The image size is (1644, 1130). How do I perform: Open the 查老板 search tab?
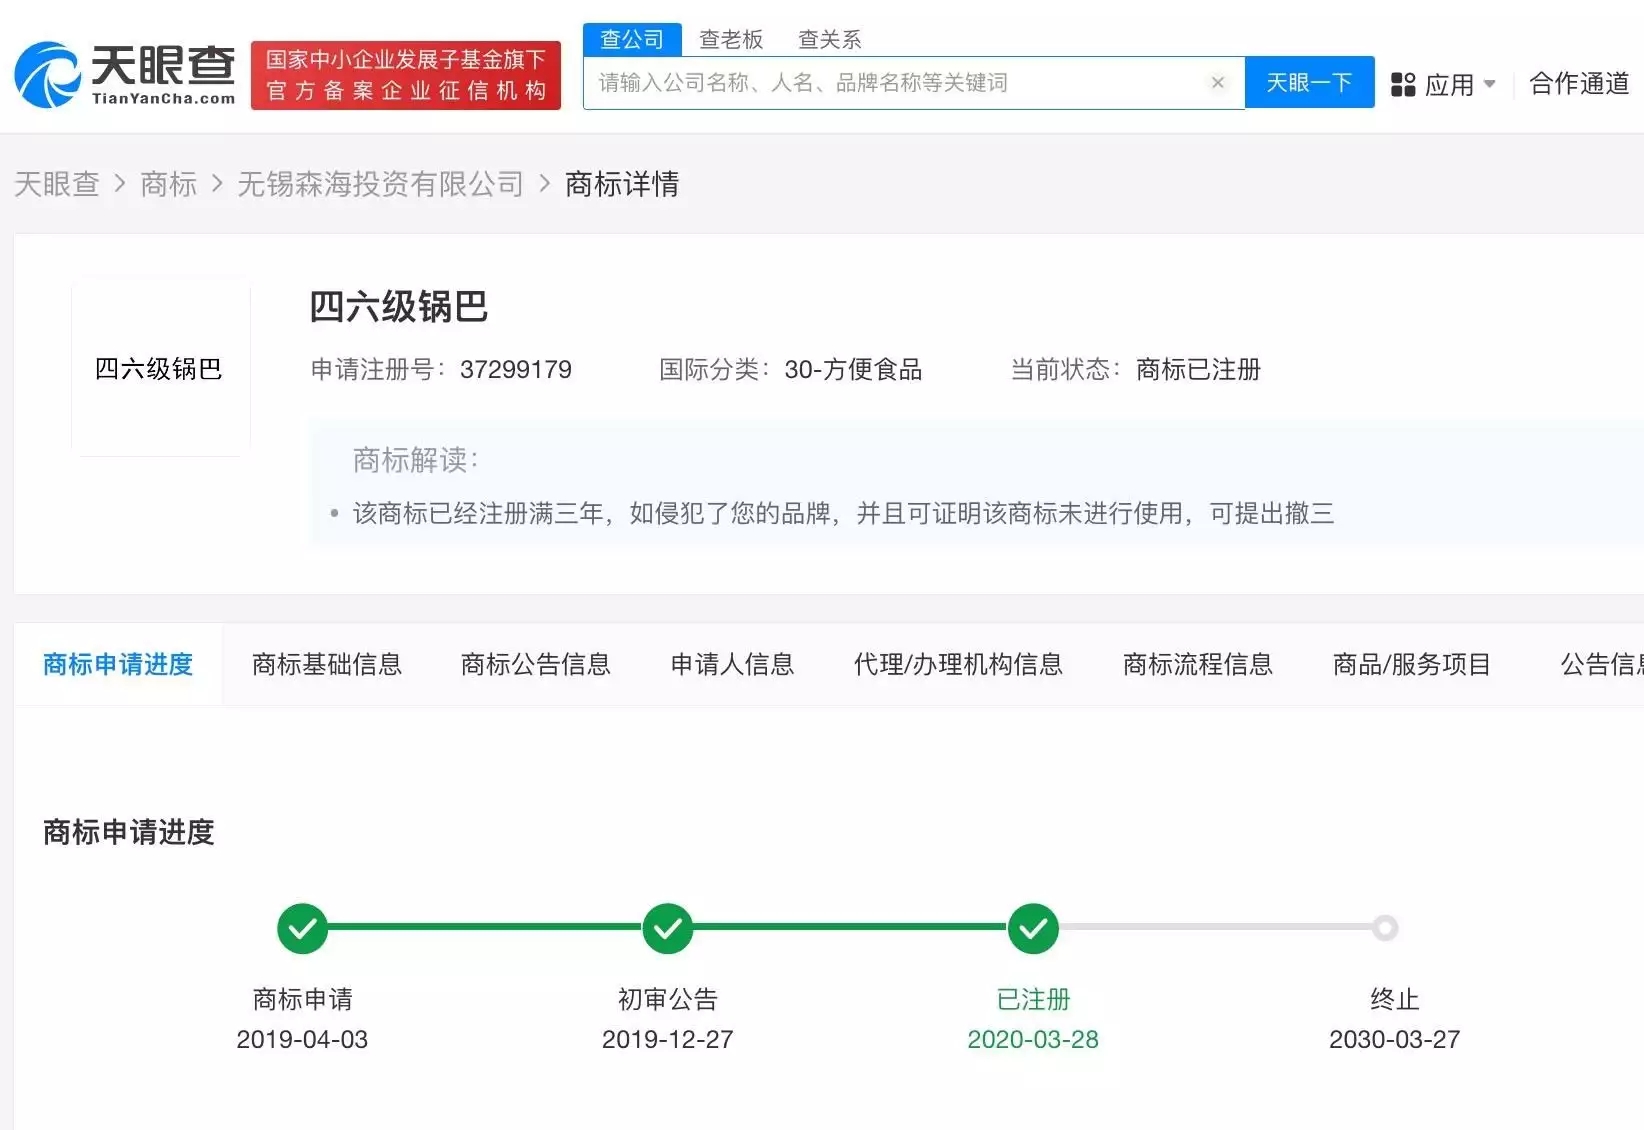[731, 38]
